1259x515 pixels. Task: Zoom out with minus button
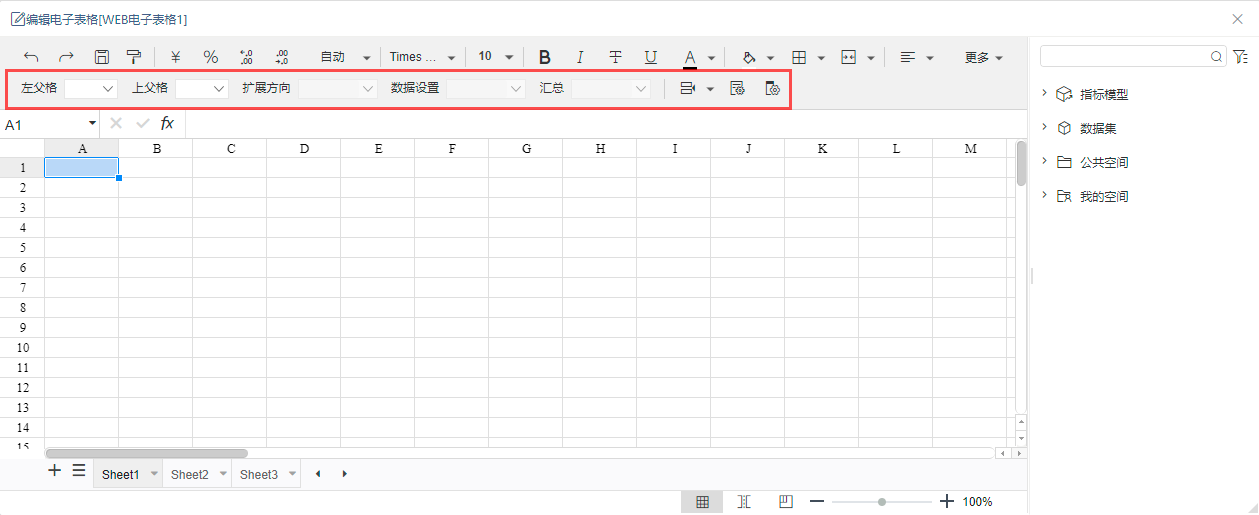pos(817,502)
